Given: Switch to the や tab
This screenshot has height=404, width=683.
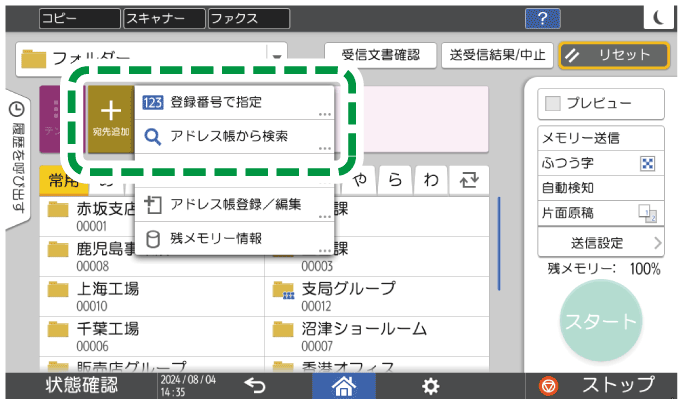Looking at the screenshot, I should 359,180.
